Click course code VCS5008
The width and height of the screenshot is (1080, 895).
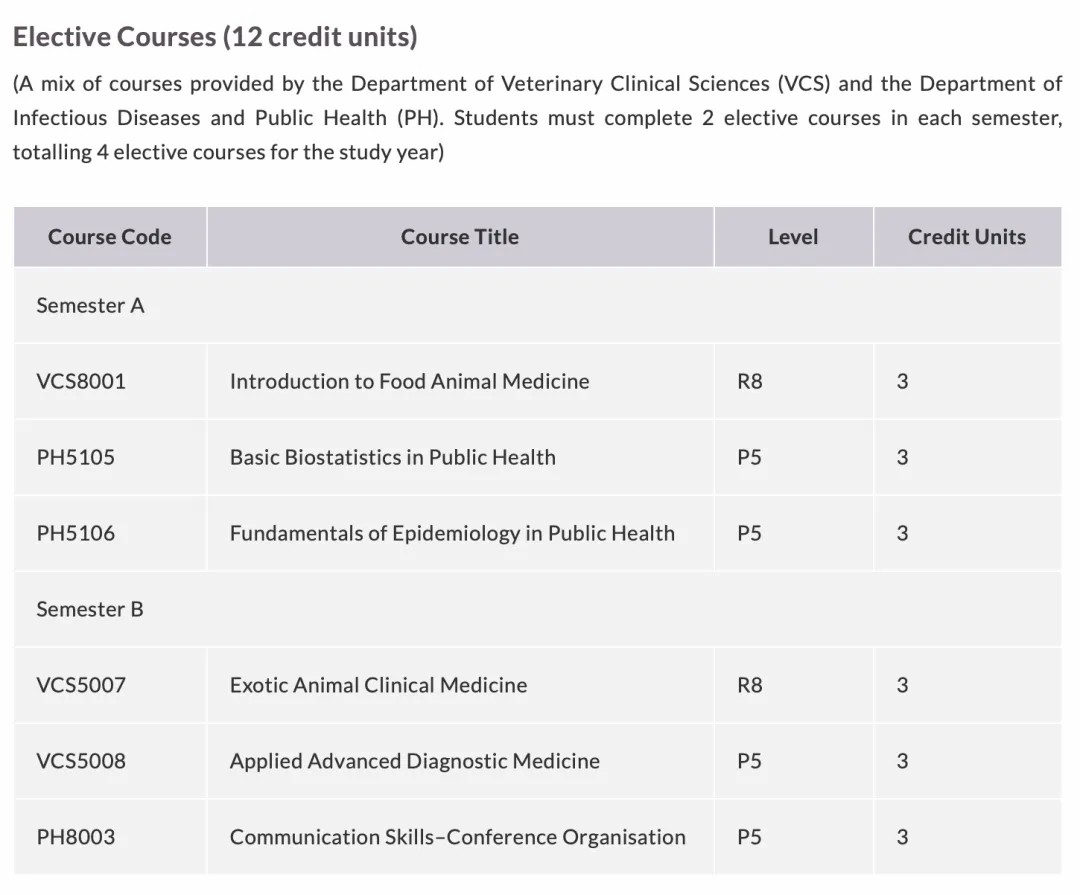click(x=81, y=761)
